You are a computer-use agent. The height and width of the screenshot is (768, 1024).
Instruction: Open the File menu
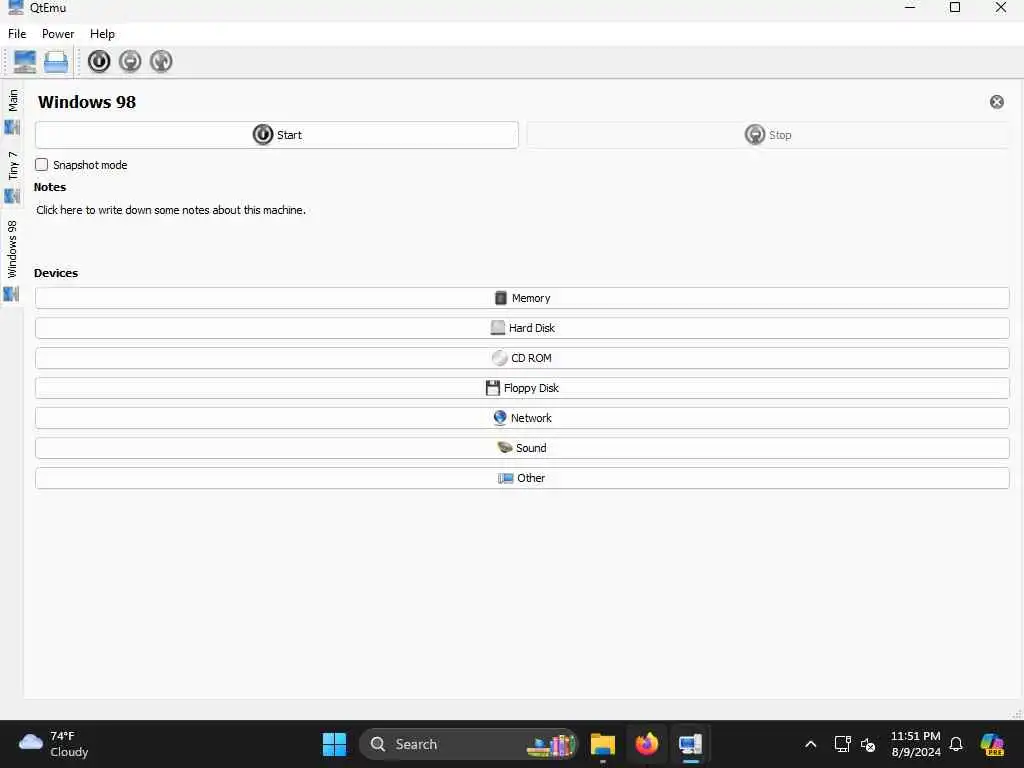pos(17,34)
